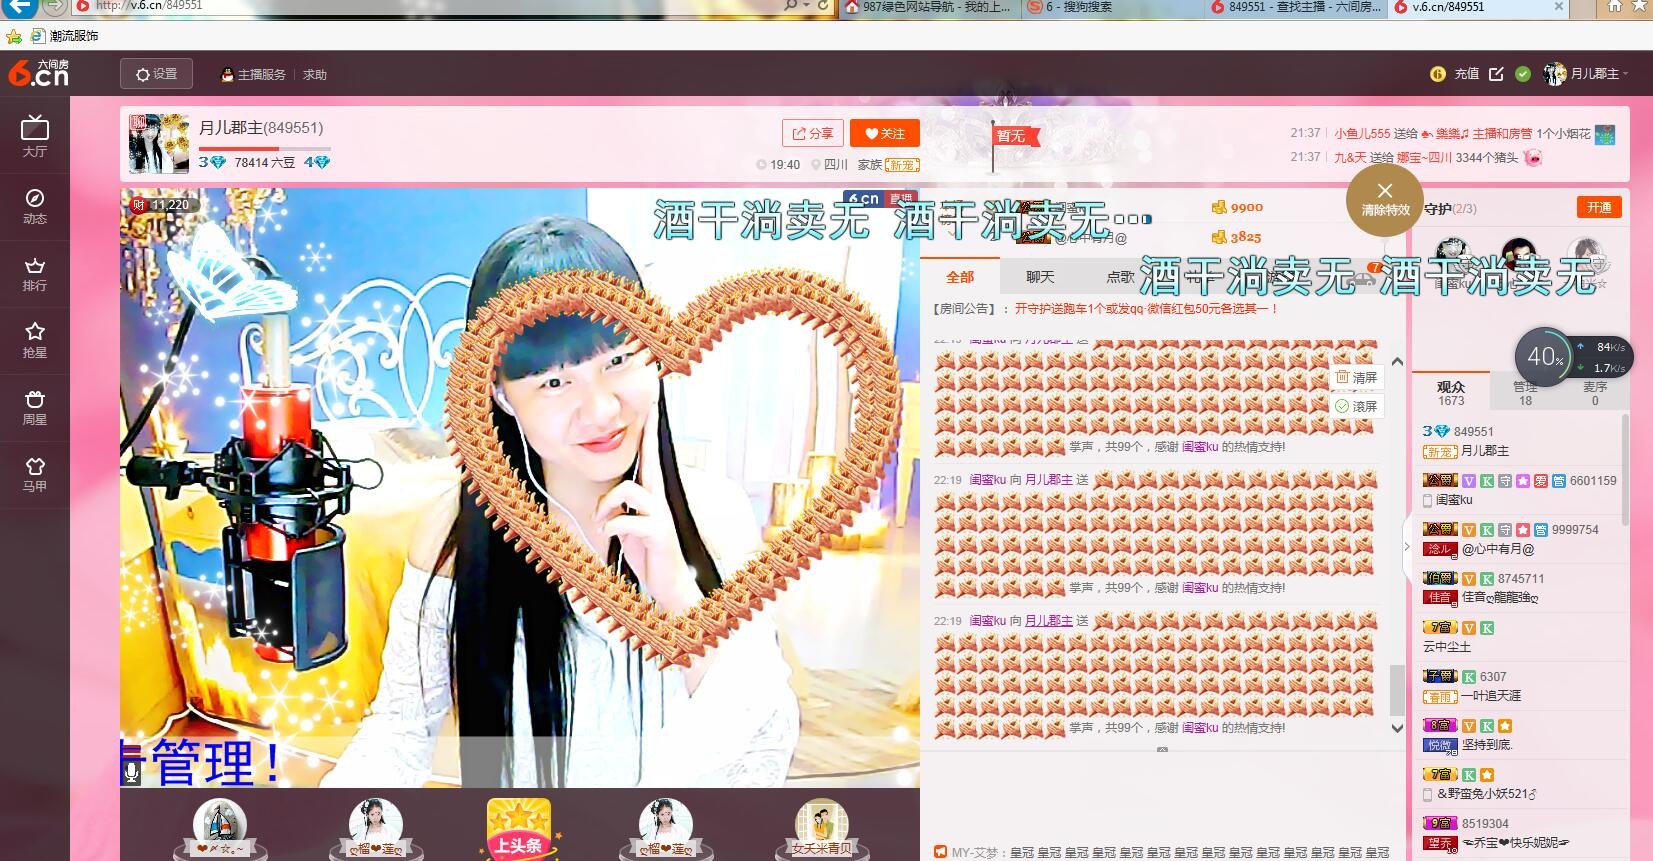Click the 充值 recharge coin link
The image size is (1653, 861).
pos(1455,74)
